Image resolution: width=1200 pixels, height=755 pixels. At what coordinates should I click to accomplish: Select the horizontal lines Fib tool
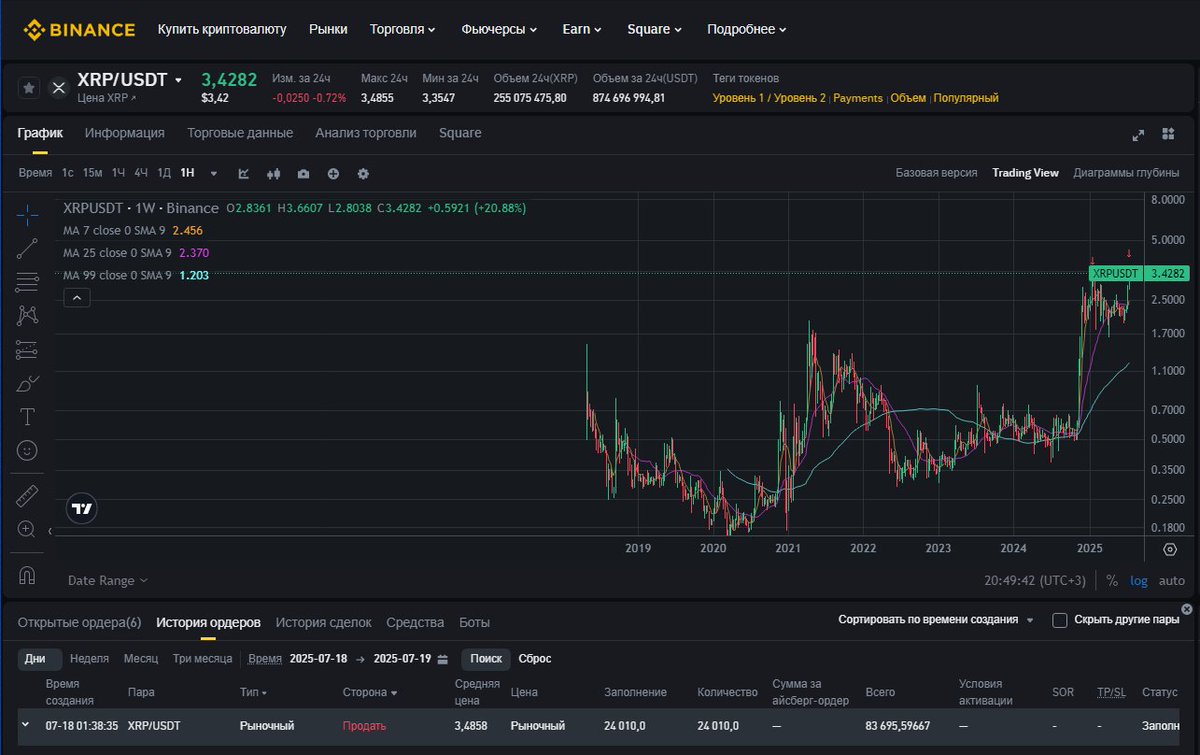click(x=27, y=282)
